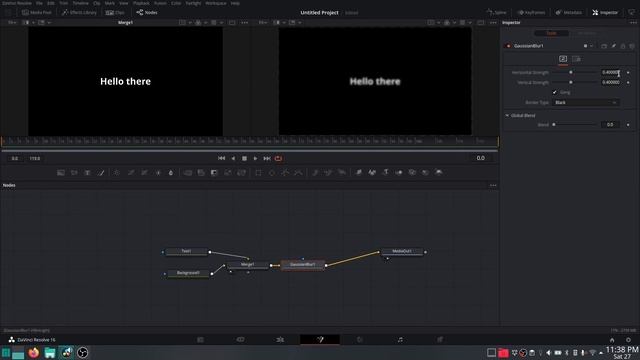Add a Color Curves node from the toolbar
This screenshot has width=640, height=360.
coord(131,173)
